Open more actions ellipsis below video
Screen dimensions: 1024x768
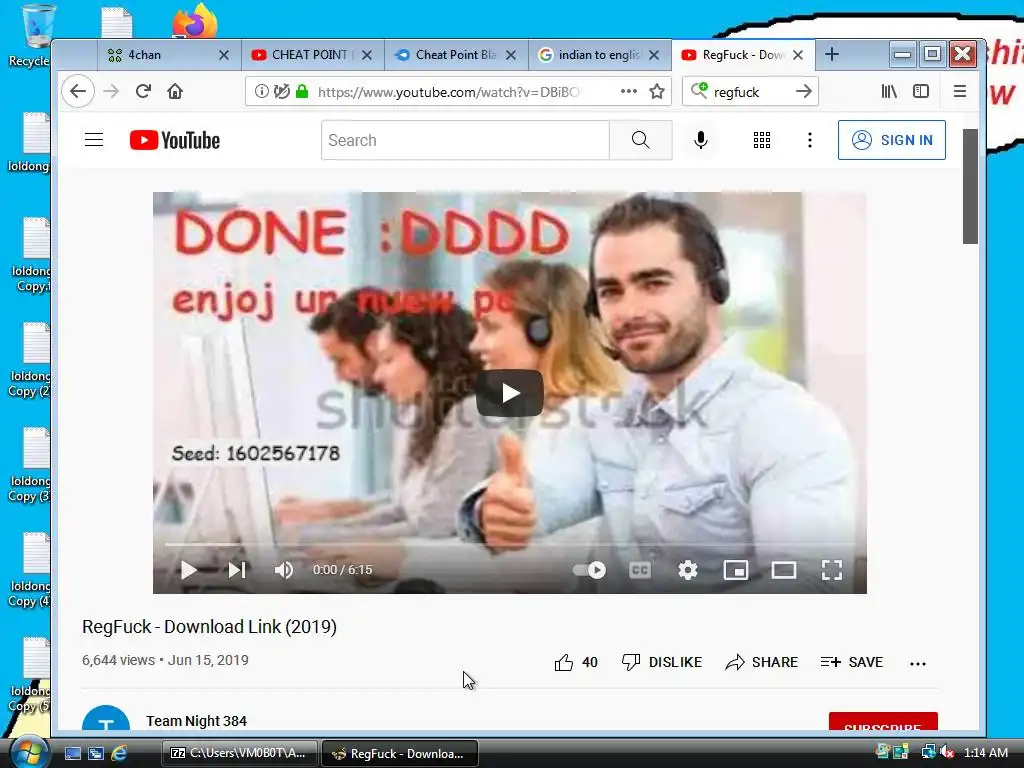click(x=918, y=664)
